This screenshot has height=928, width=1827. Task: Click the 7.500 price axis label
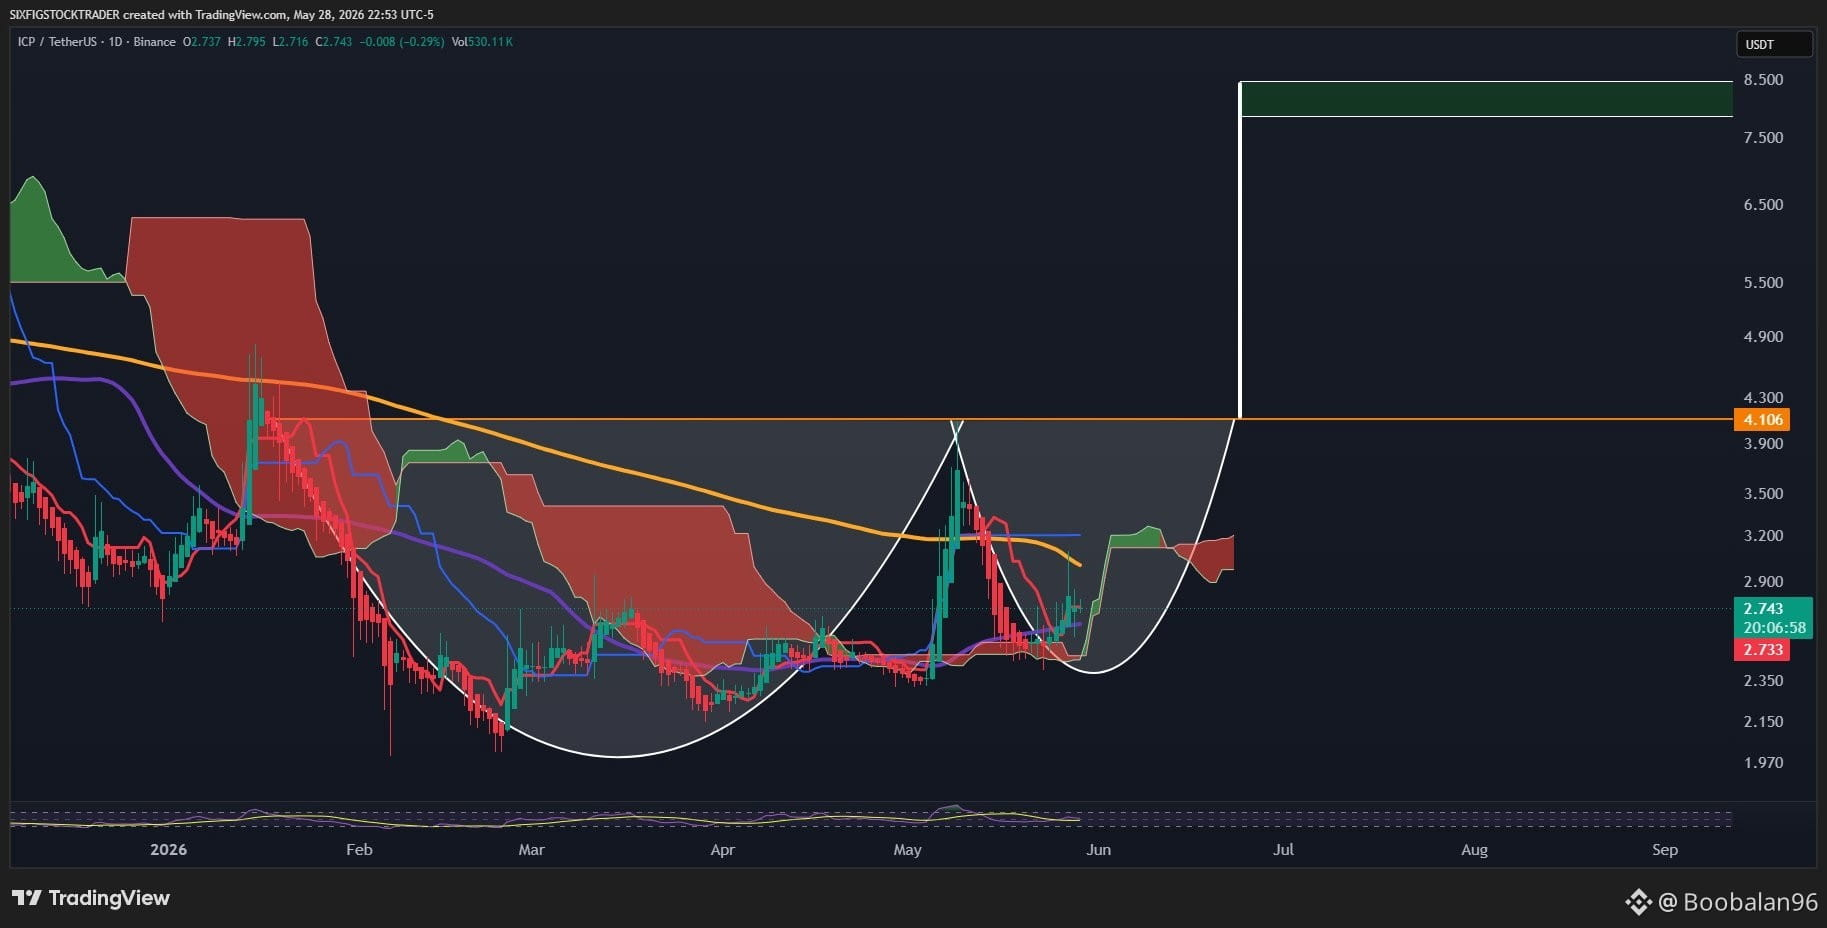pos(1763,138)
